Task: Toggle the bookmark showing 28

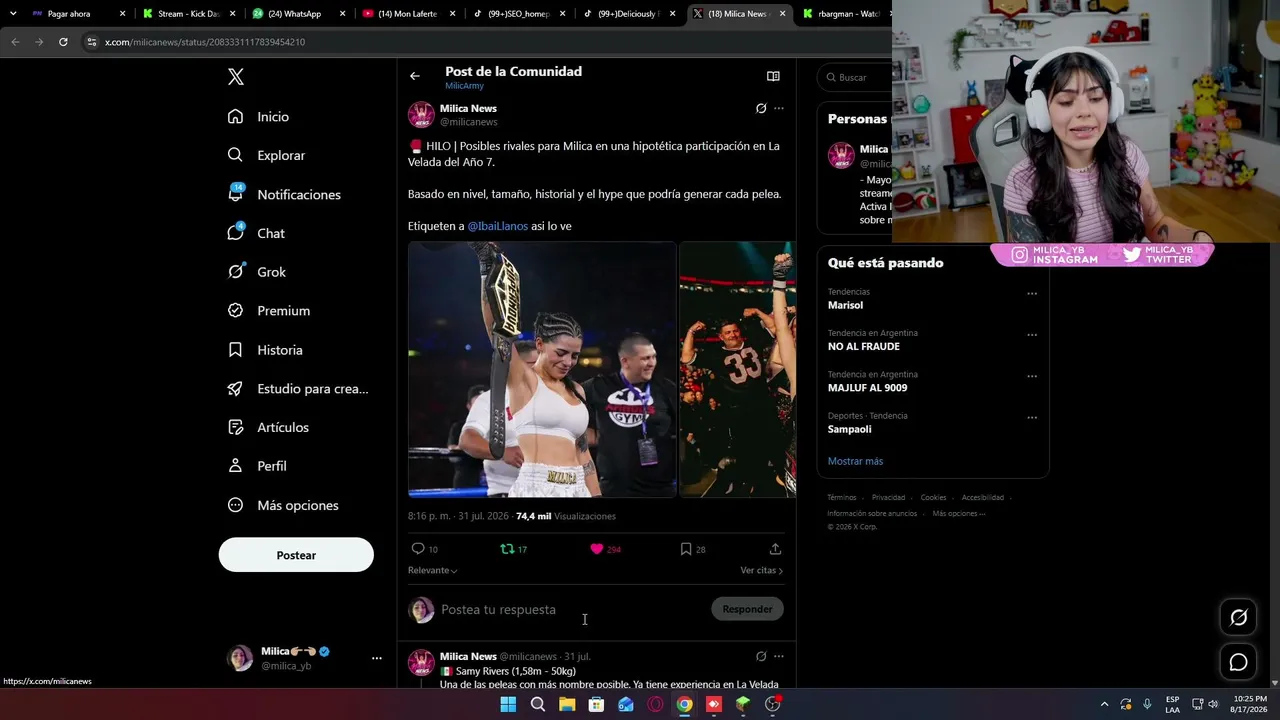Action: tap(692, 549)
